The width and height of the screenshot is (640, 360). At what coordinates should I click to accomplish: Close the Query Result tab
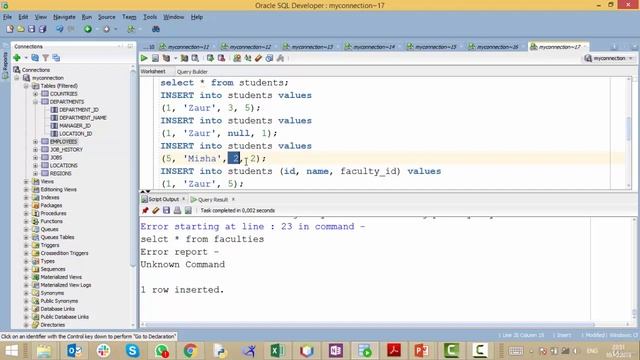click(233, 200)
